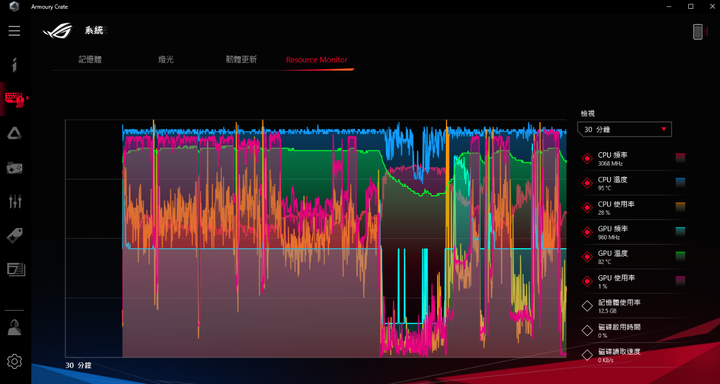Open the deals price tag icon

click(x=15, y=236)
